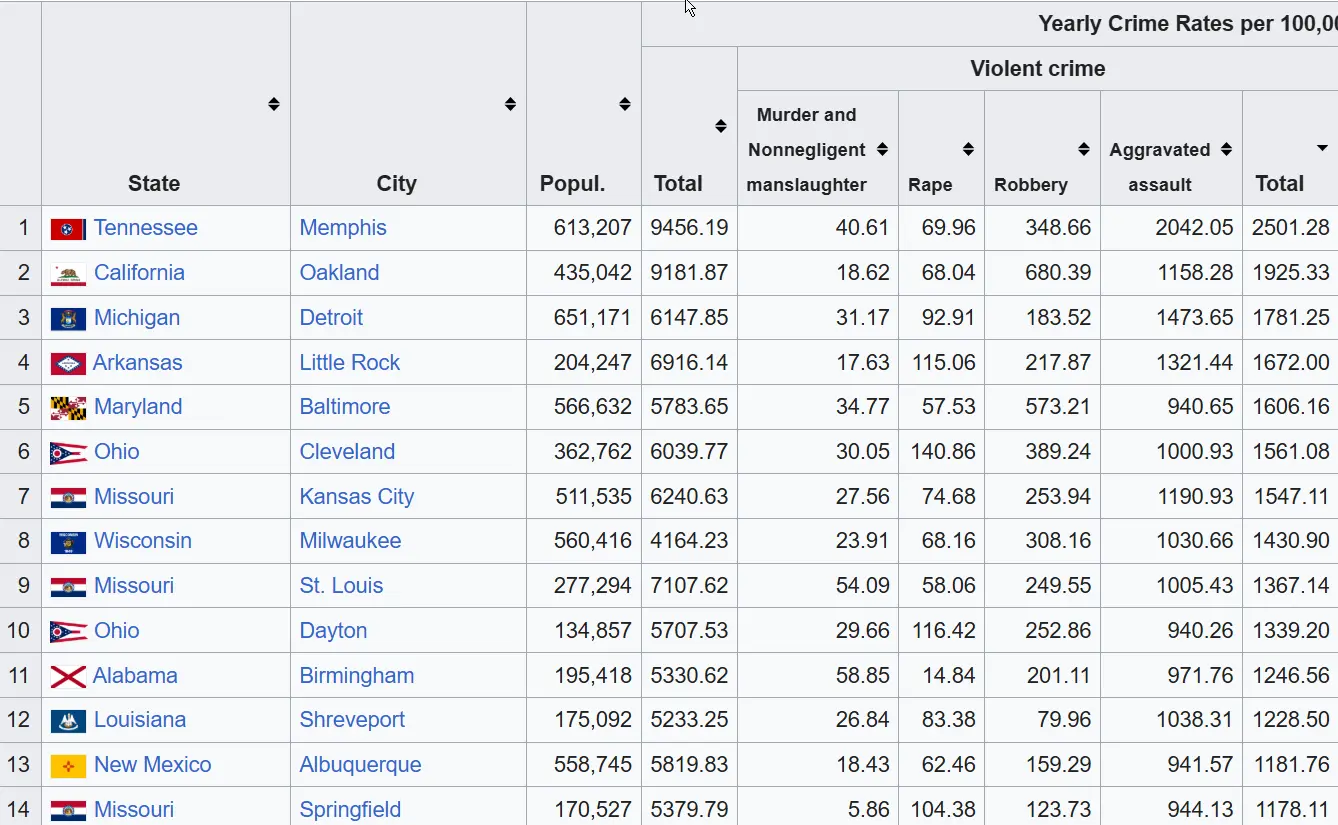
Task: Click the Arkansas flag icon
Action: pyautogui.click(x=68, y=364)
